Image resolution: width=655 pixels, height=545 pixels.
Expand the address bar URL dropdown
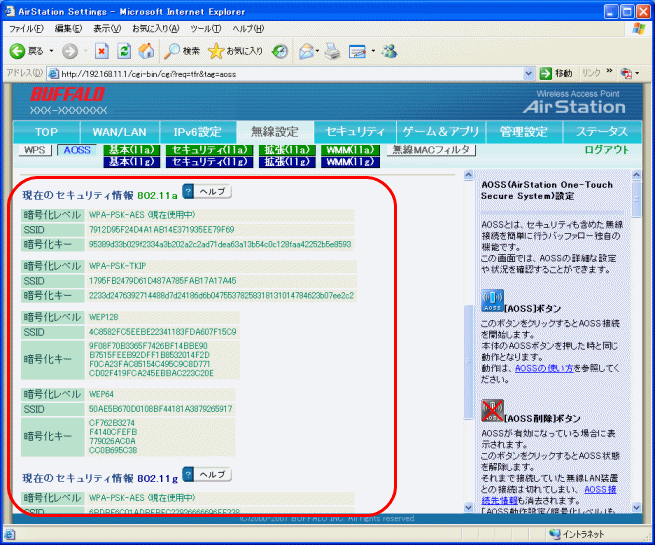coord(528,74)
